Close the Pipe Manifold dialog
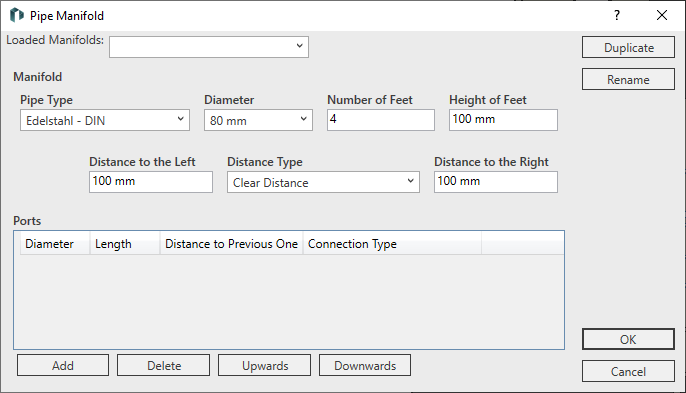Image resolution: width=686 pixels, height=393 pixels. click(x=662, y=15)
